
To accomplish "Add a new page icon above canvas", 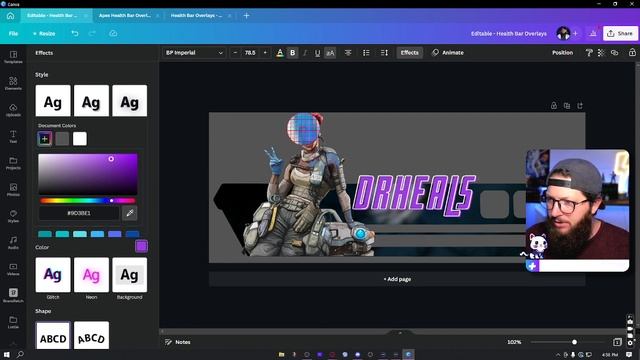I will pyautogui.click(x=580, y=106).
